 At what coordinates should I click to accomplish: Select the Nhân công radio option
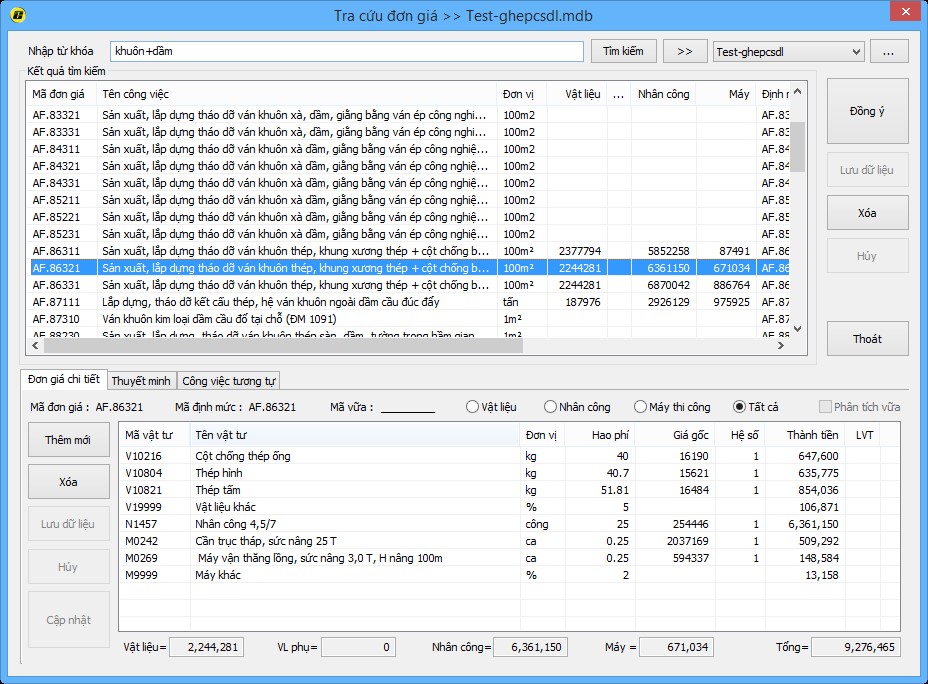tap(551, 407)
